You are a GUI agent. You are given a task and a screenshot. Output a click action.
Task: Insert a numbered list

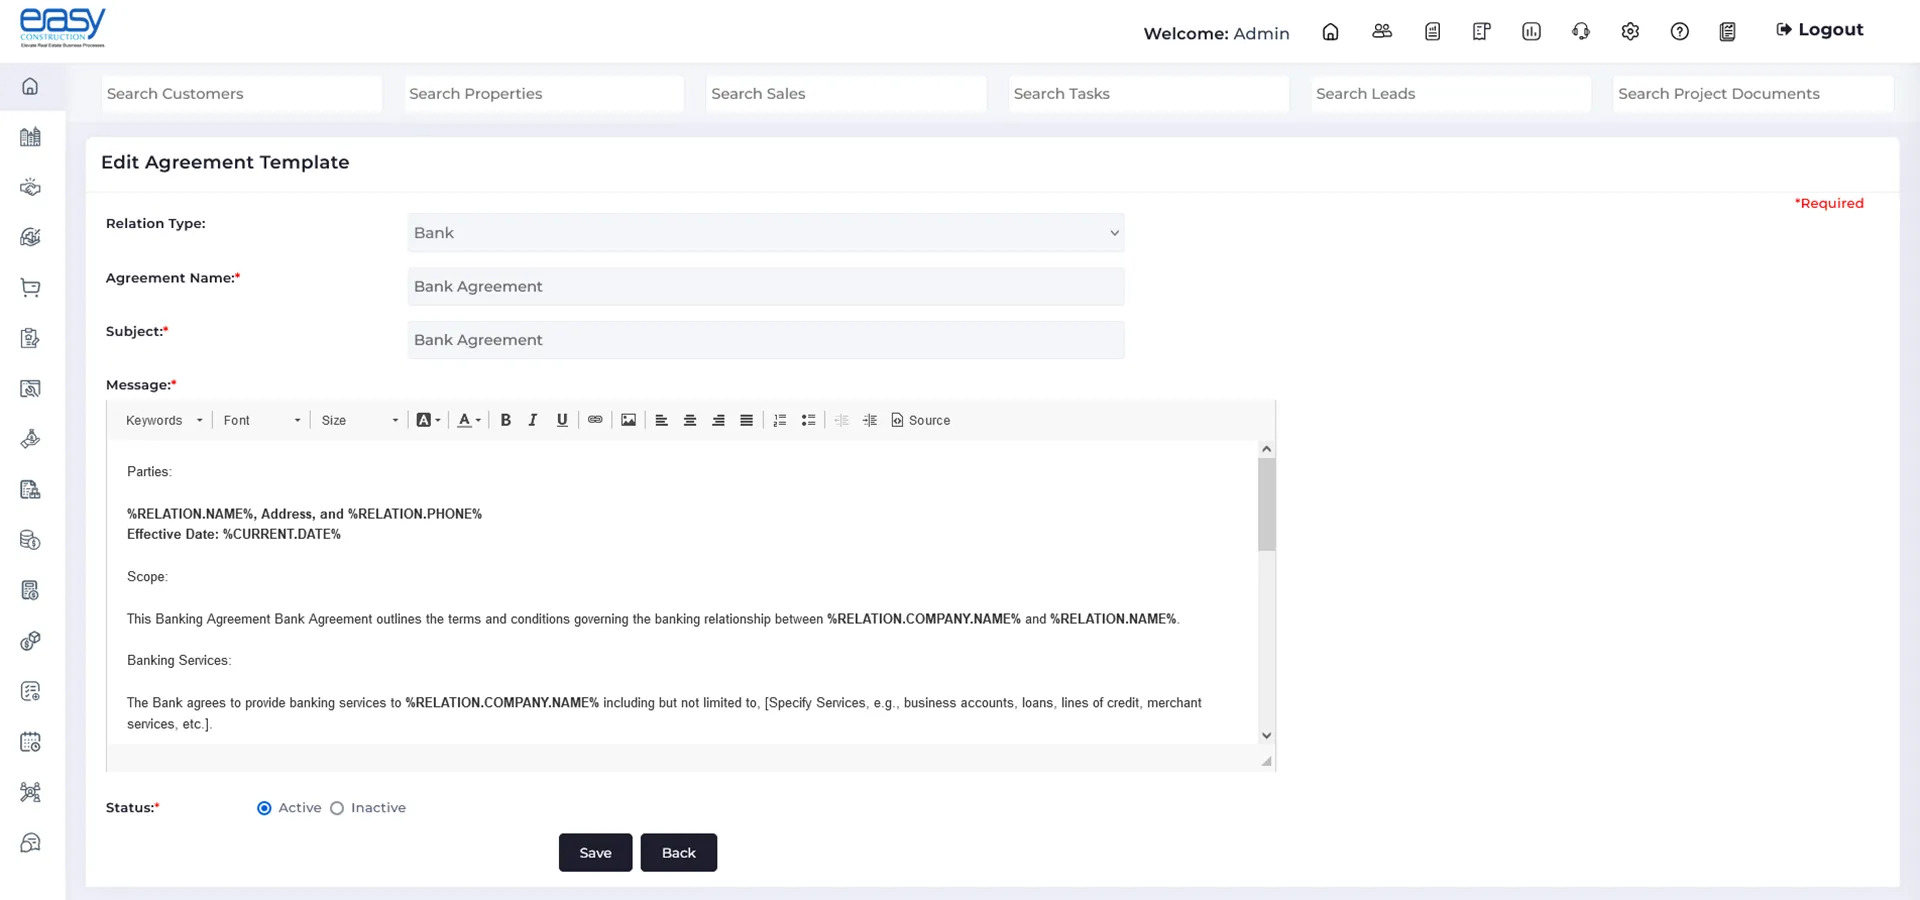[x=780, y=420]
